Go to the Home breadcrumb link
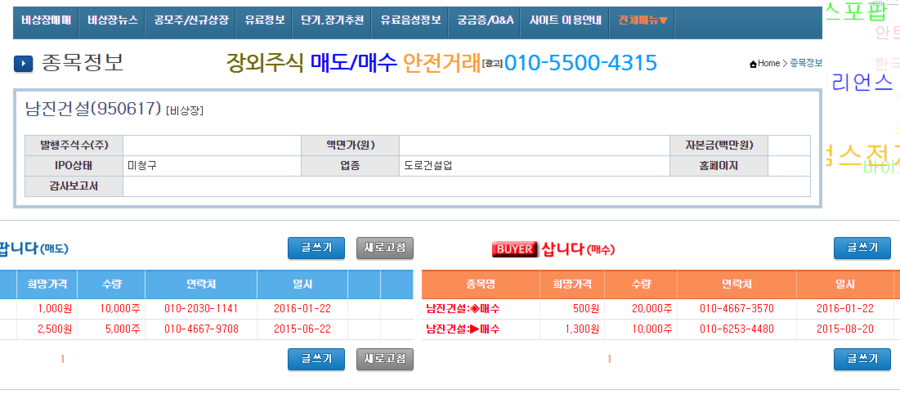The width and height of the screenshot is (900, 394). click(x=769, y=63)
